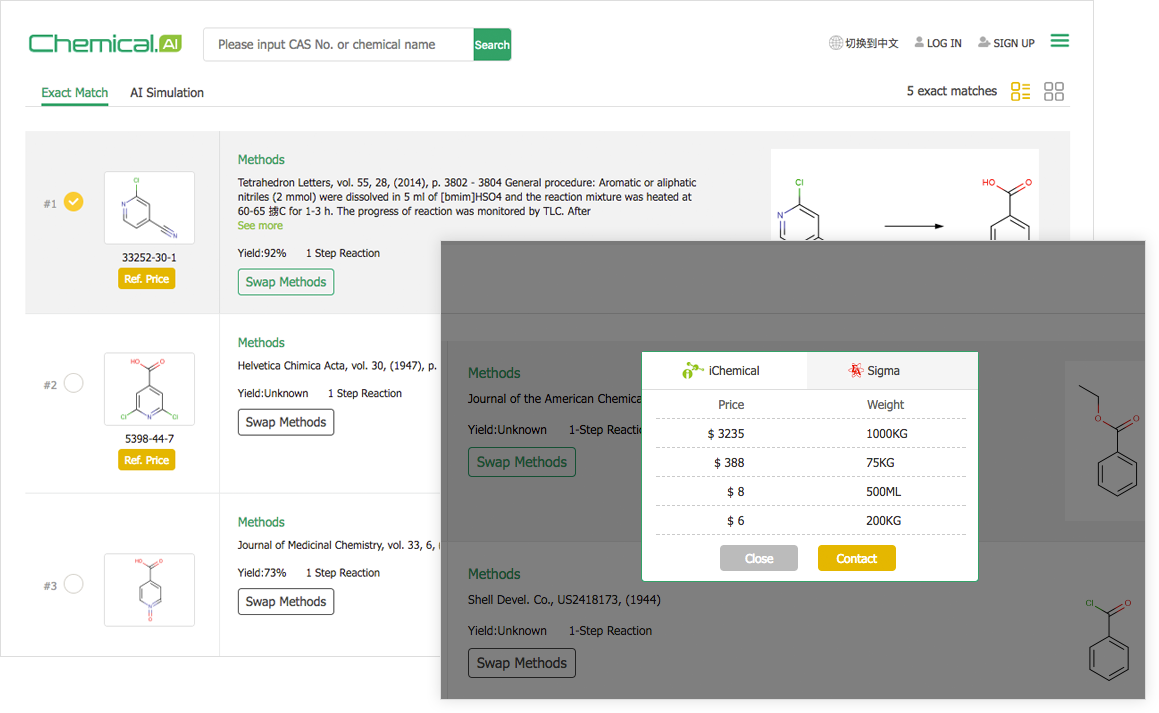
Task: Open structure thumbnail for 5398-44-7
Action: pyautogui.click(x=149, y=389)
